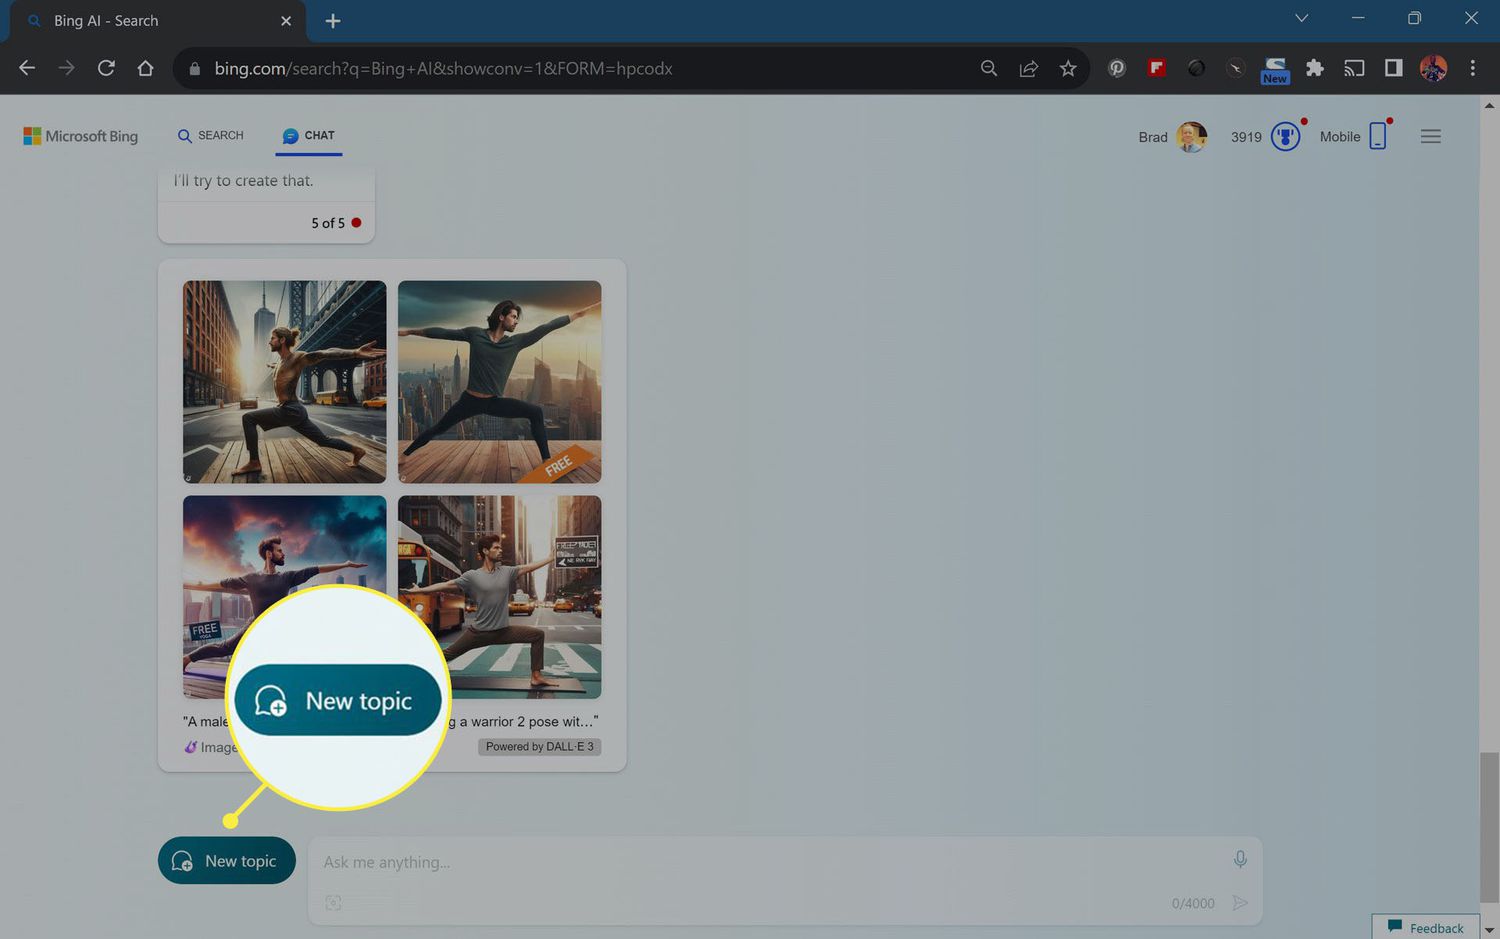Expand the tab search chevron
Screen dimensions: 1500x939
click(x=1301, y=18)
